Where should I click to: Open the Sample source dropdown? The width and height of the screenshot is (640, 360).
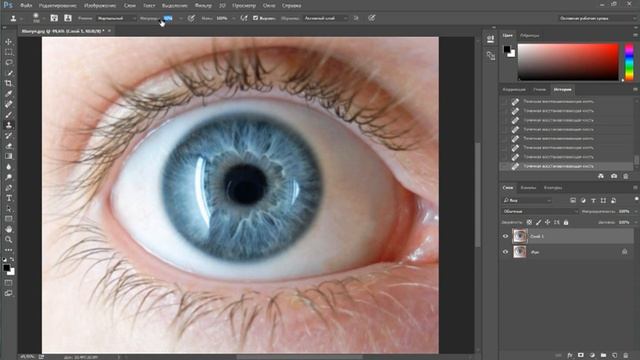[326, 18]
